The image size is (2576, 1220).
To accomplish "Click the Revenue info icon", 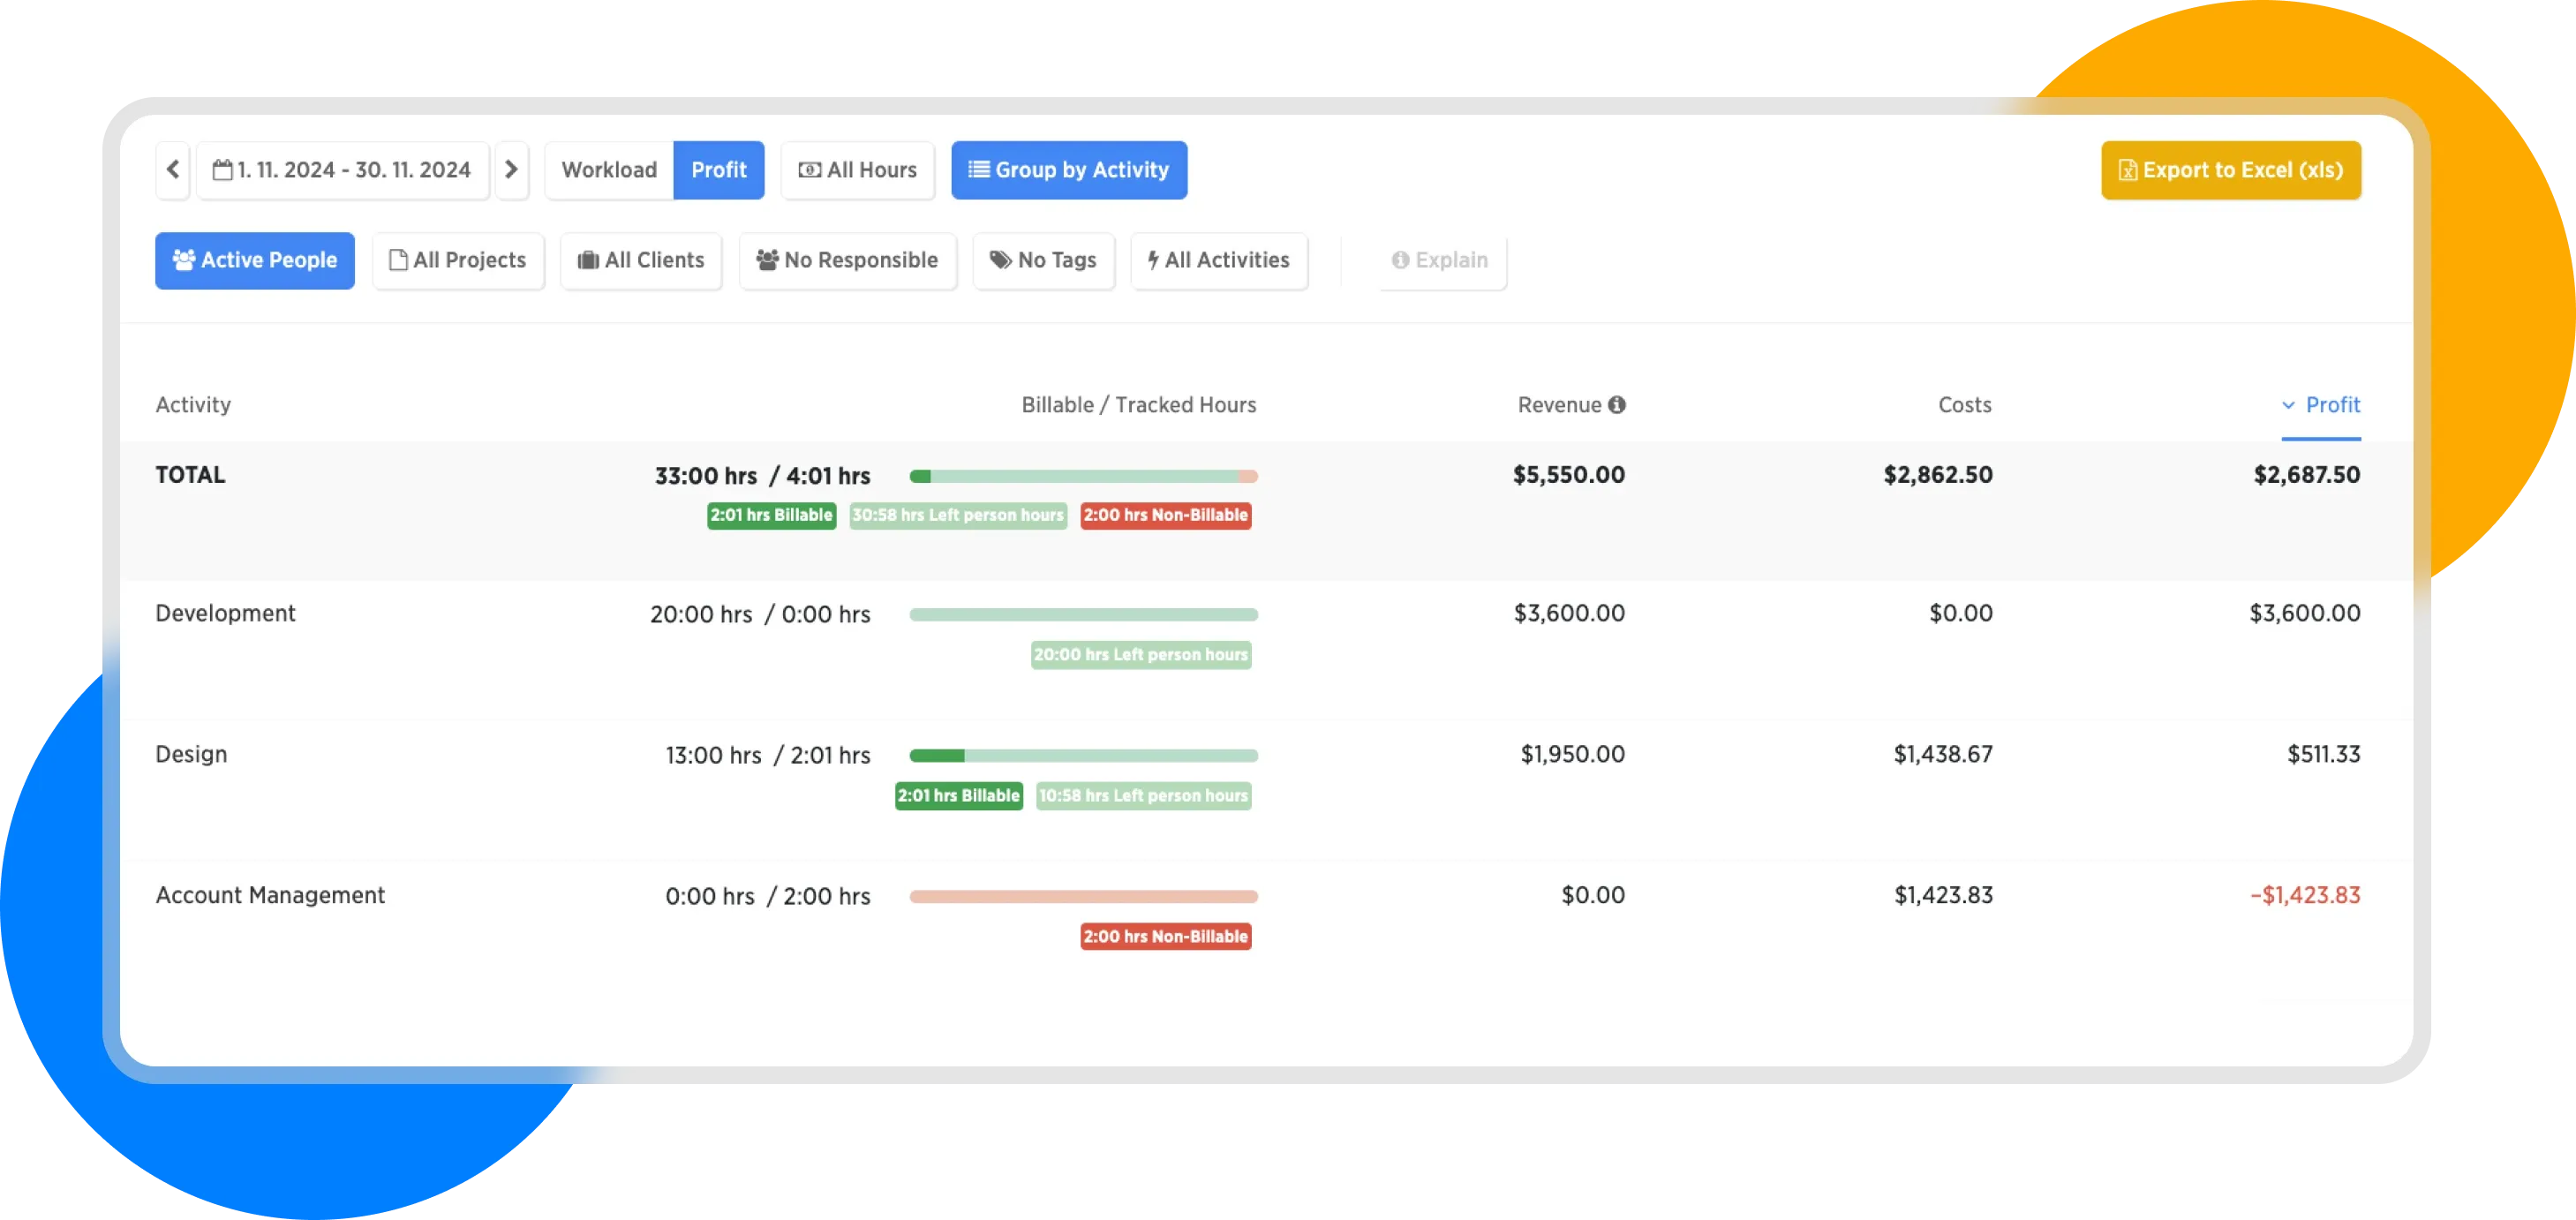I will [x=1616, y=405].
